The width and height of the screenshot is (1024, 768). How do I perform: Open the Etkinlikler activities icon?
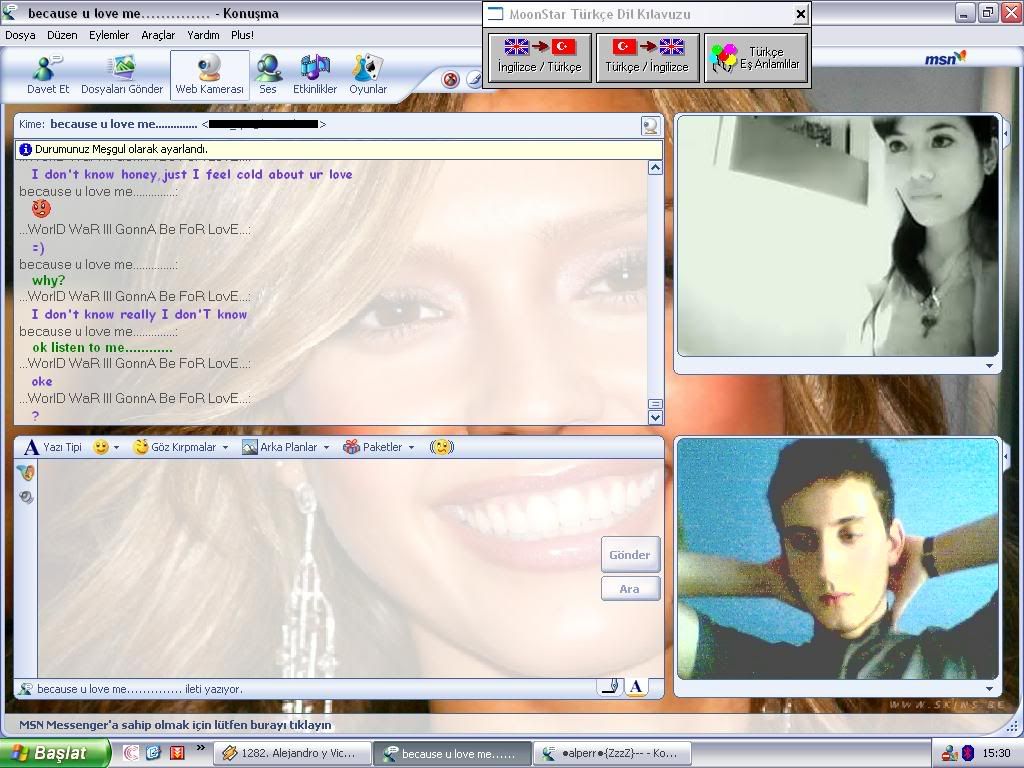pos(313,73)
